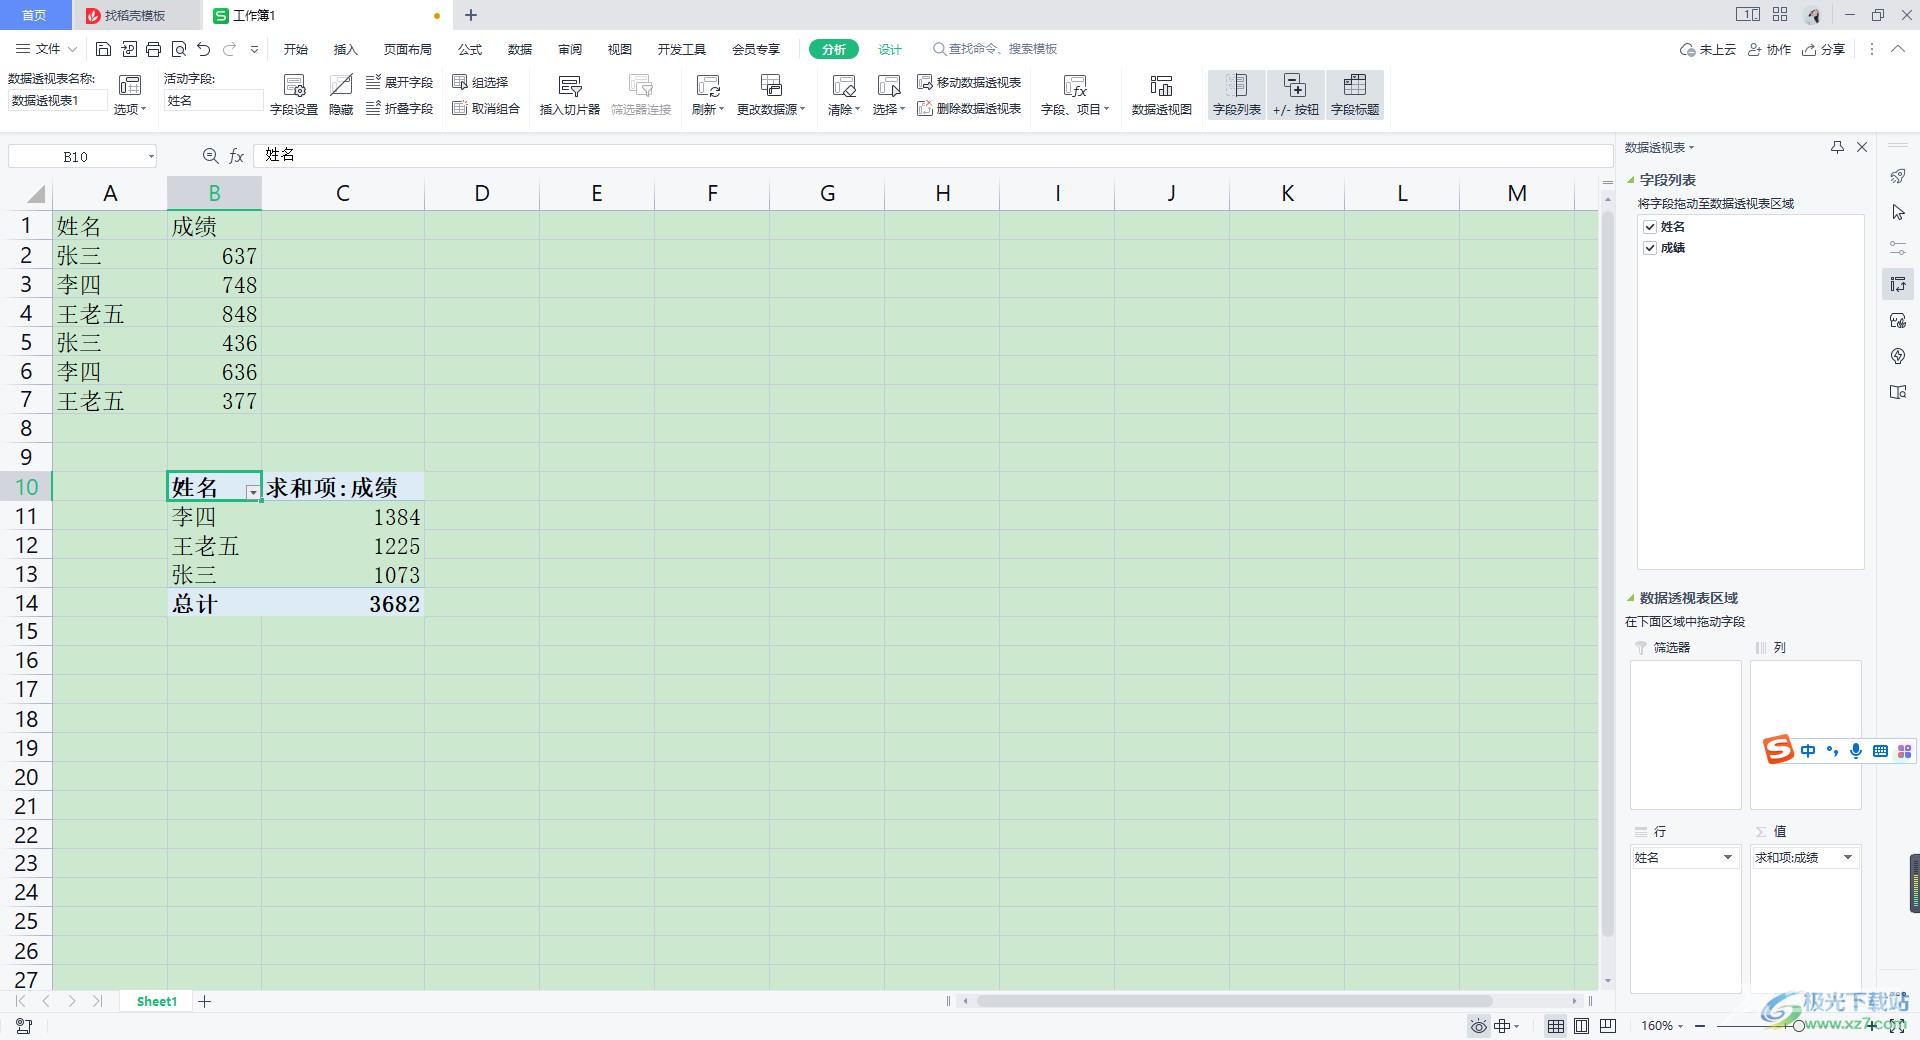This screenshot has width=1920, height=1040.
Task: Expand field (展开字段)
Action: click(x=400, y=82)
